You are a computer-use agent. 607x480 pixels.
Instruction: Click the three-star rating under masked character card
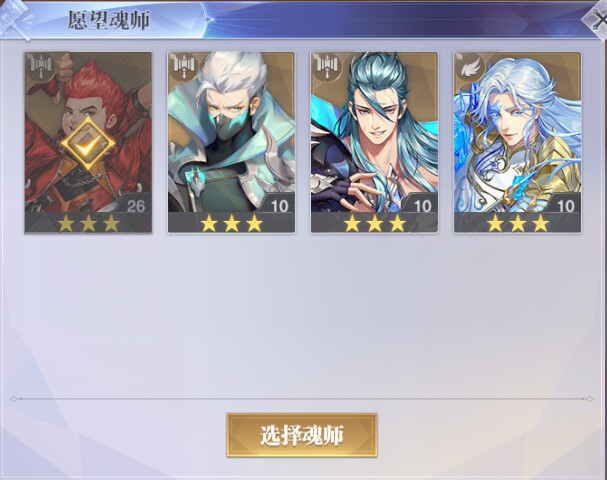click(x=231, y=223)
